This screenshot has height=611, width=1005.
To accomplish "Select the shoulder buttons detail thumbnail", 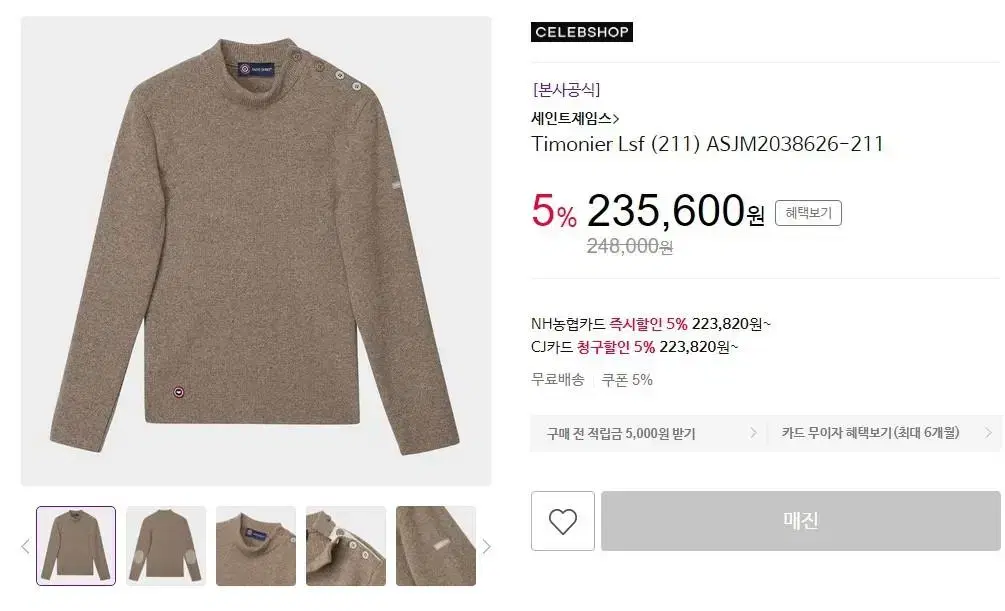I will (x=346, y=546).
